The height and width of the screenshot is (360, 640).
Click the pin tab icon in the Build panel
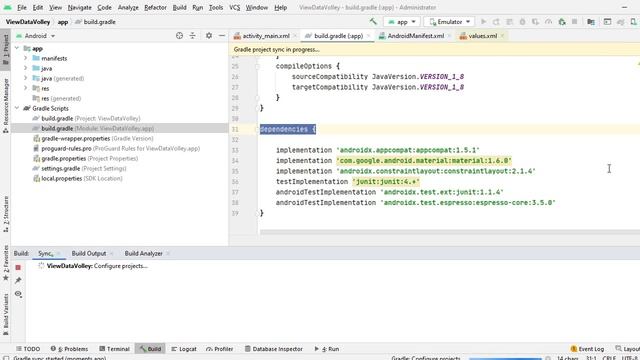[x=18, y=280]
